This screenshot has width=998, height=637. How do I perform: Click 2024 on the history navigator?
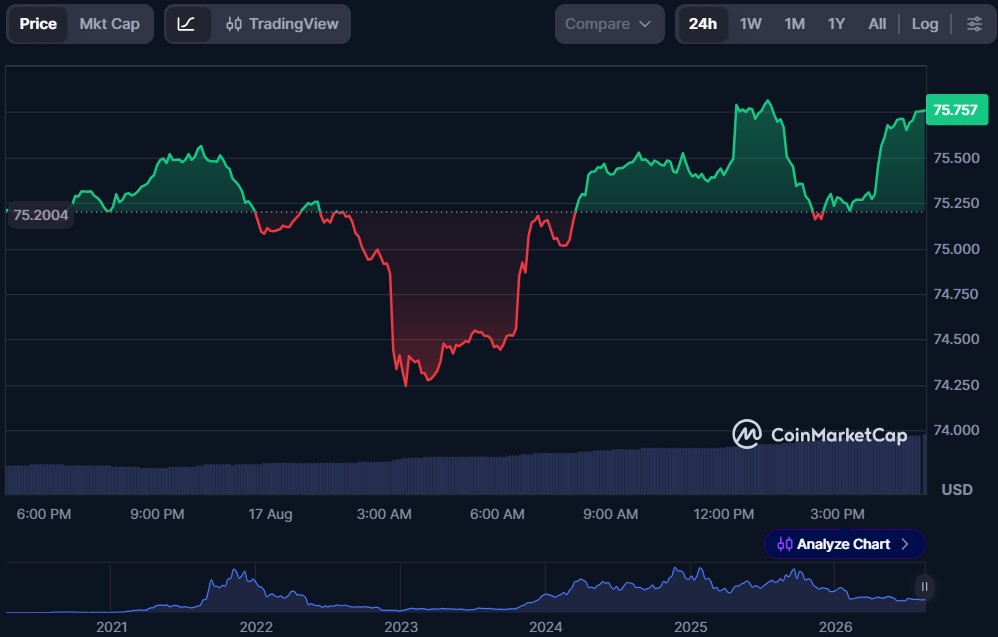pyautogui.click(x=545, y=627)
